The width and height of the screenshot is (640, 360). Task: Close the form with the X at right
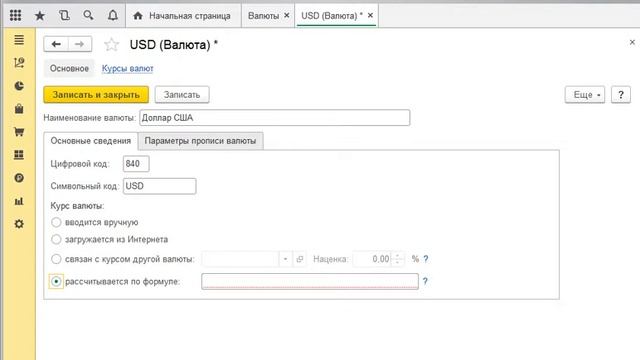[x=632, y=42]
